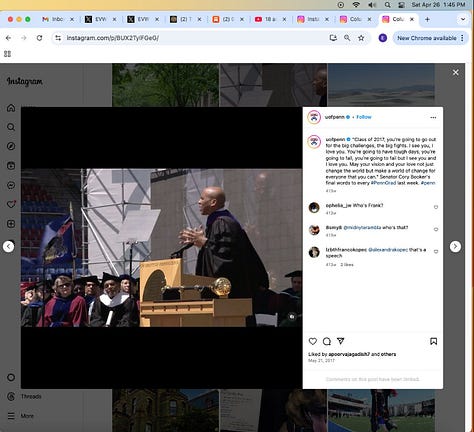The width and height of the screenshot is (474, 432).
Task: Like the post with heart icon
Action: pos(313,341)
